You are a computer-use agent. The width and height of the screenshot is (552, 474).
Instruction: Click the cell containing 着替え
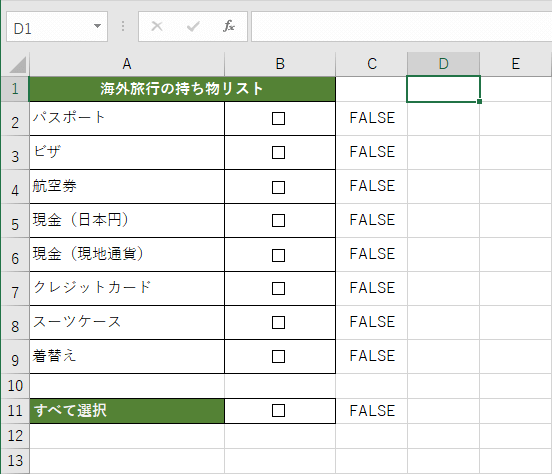click(127, 357)
